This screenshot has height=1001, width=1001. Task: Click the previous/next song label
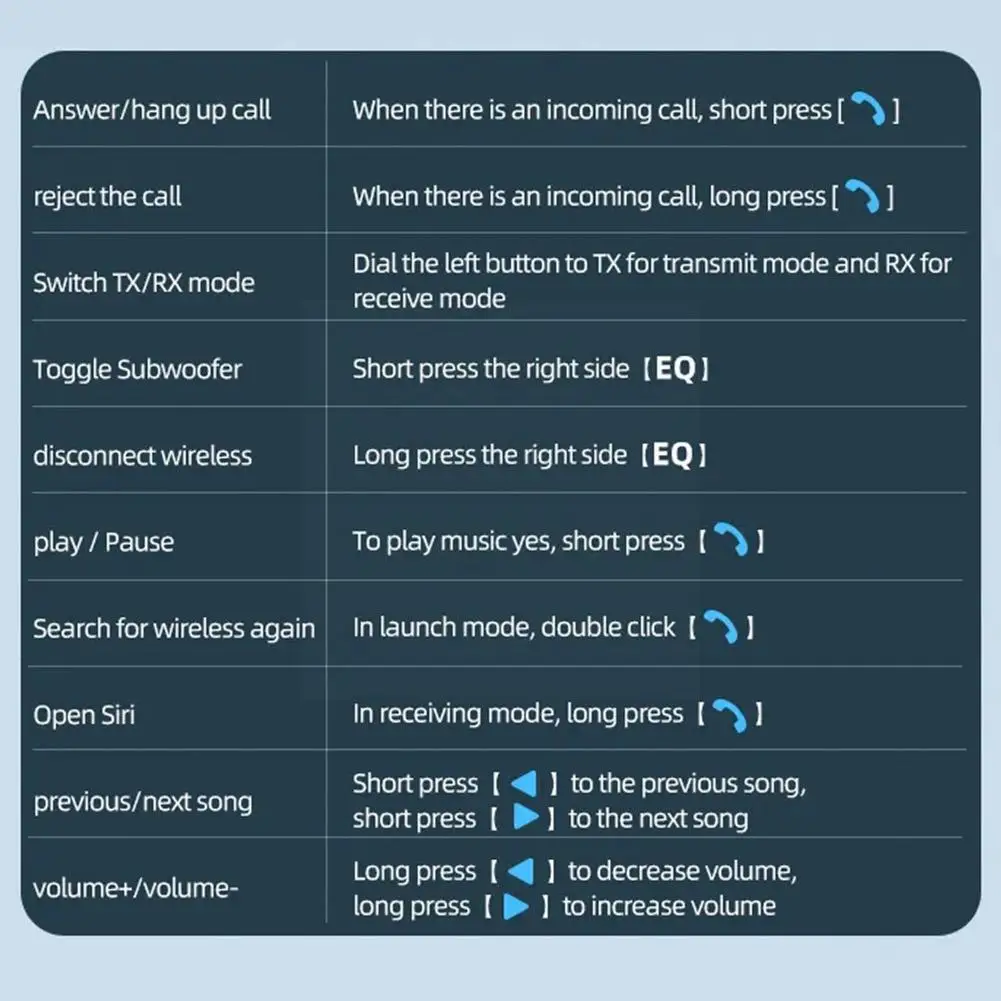tap(142, 801)
